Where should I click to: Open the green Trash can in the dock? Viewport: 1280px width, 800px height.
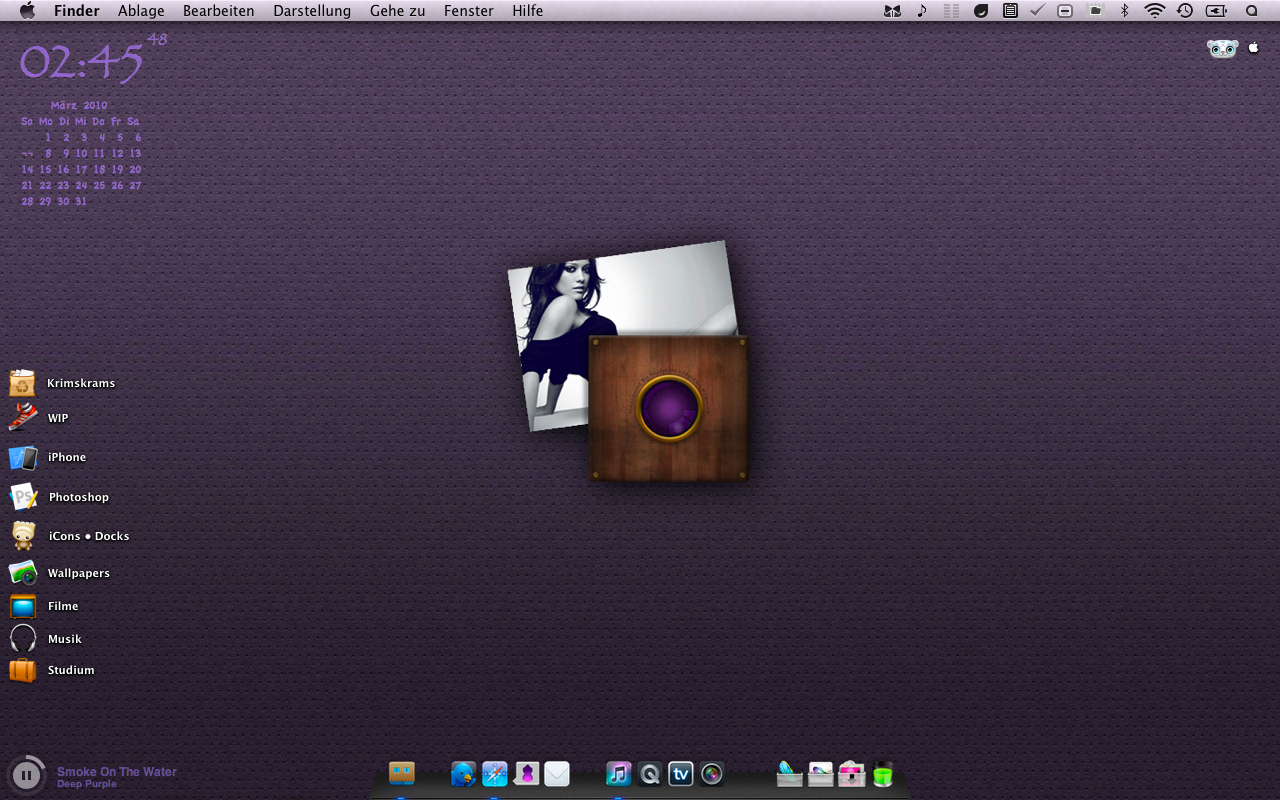[882, 773]
